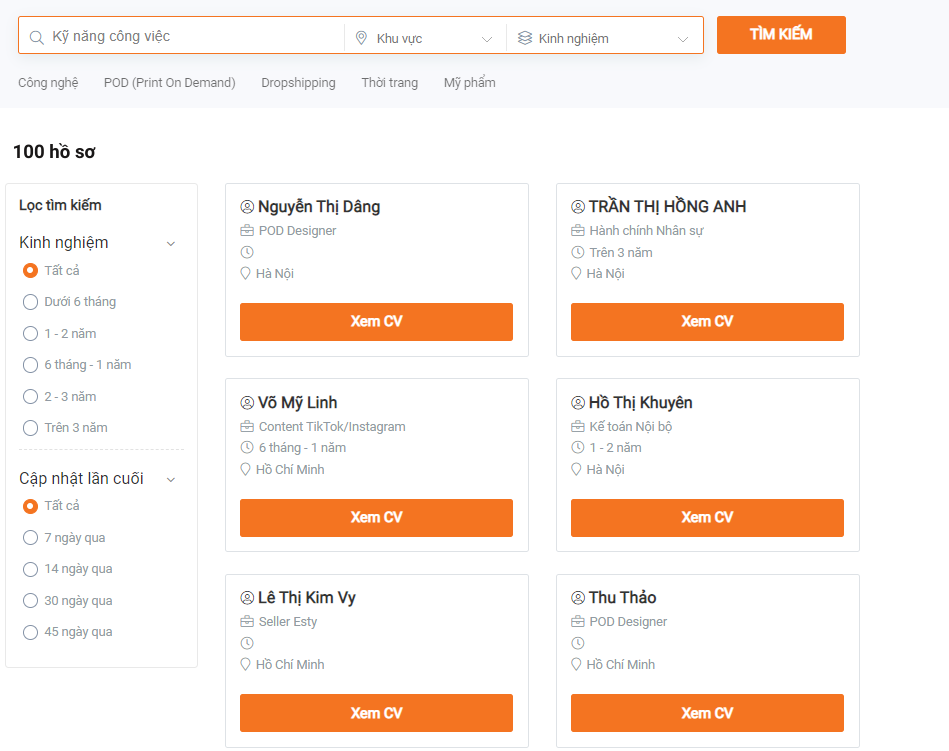Select the Dưới 6 tháng experience filter

click(31, 302)
